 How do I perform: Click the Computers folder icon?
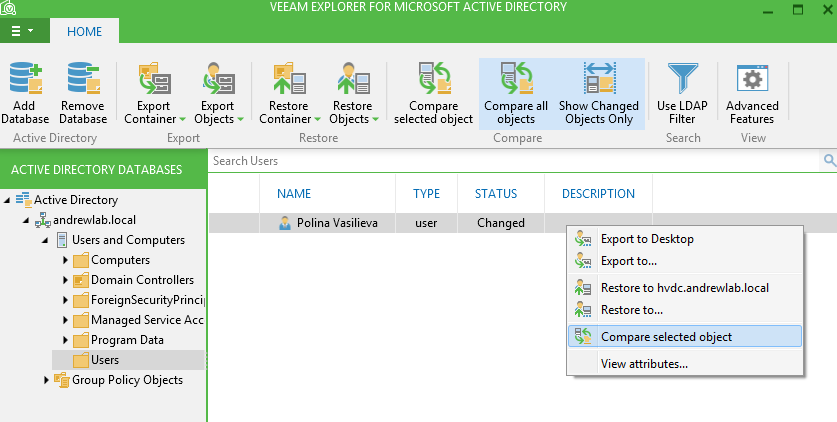point(81,260)
